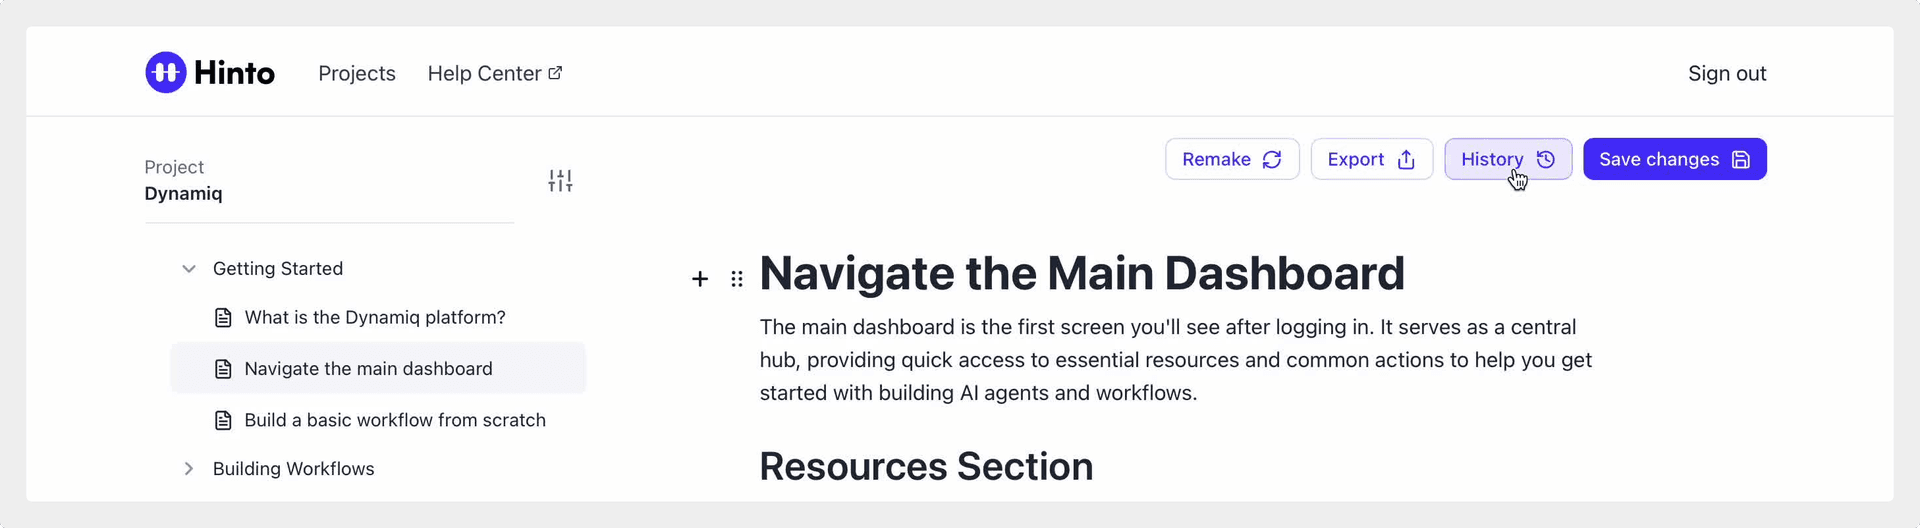Click the plus icon to add block
Screen dimensions: 1920x528
coord(700,279)
